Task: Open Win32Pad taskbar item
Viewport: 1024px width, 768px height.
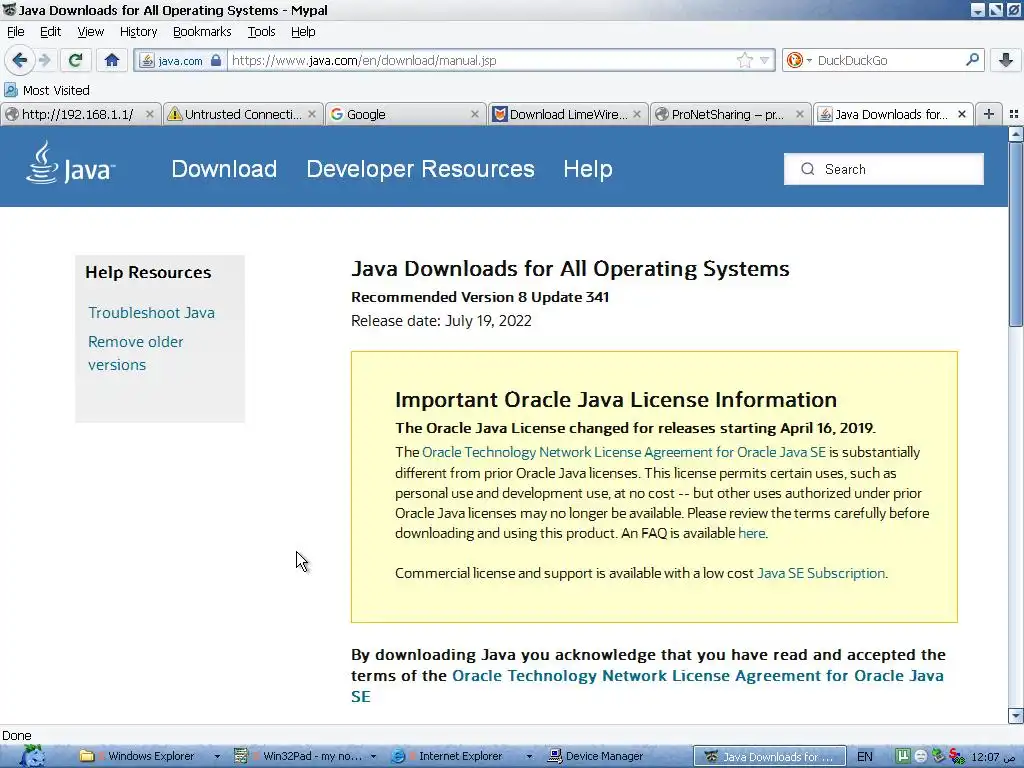Action: [x=298, y=756]
